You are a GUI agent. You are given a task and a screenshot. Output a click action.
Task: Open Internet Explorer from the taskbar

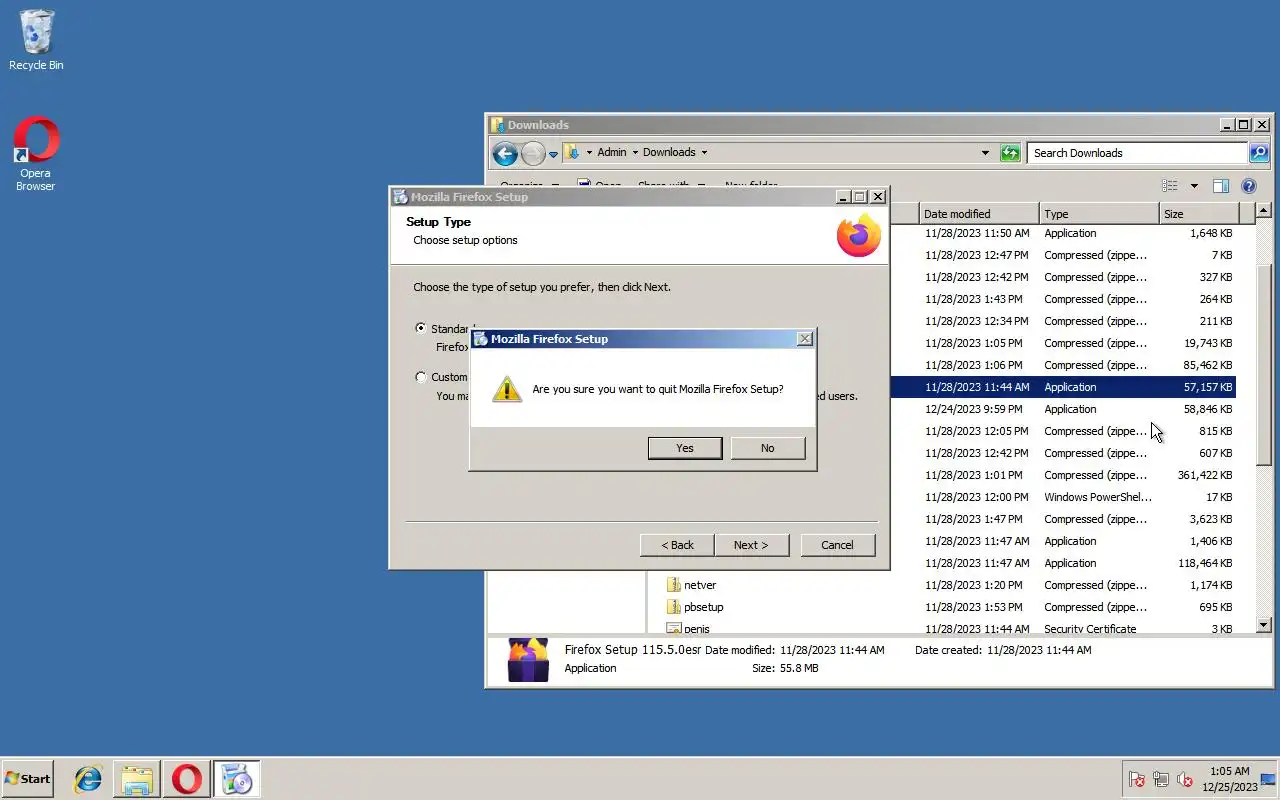(x=88, y=778)
